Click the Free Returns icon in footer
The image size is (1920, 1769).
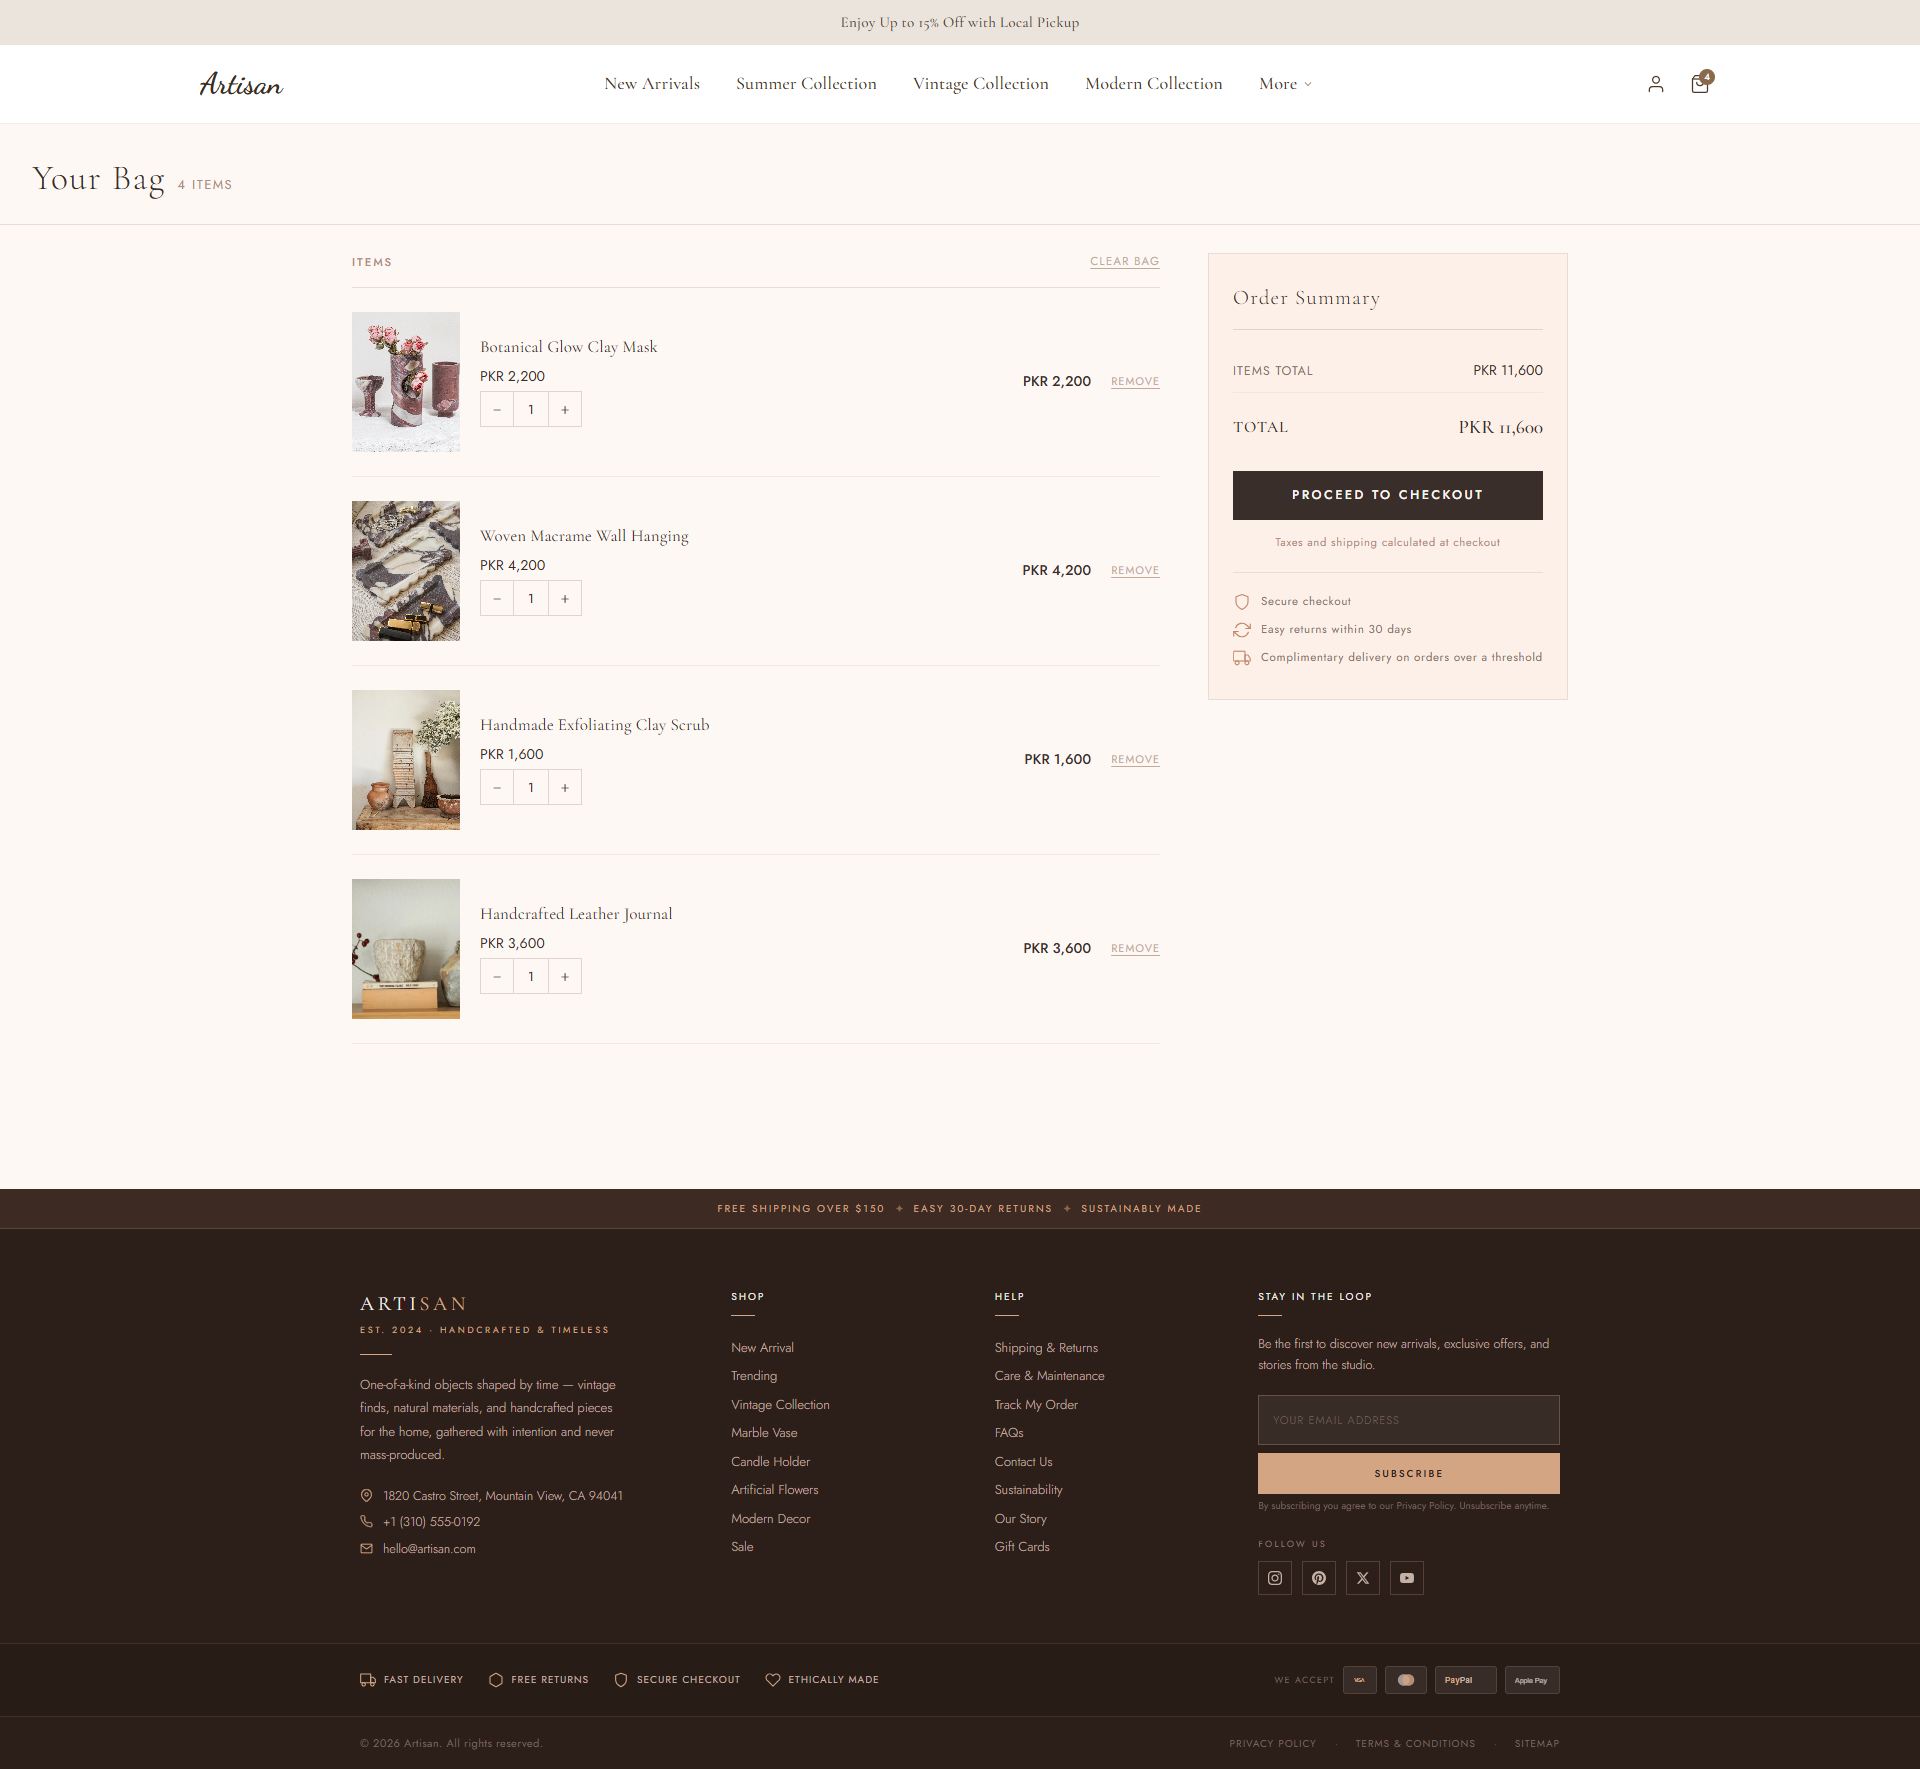[x=496, y=1680]
